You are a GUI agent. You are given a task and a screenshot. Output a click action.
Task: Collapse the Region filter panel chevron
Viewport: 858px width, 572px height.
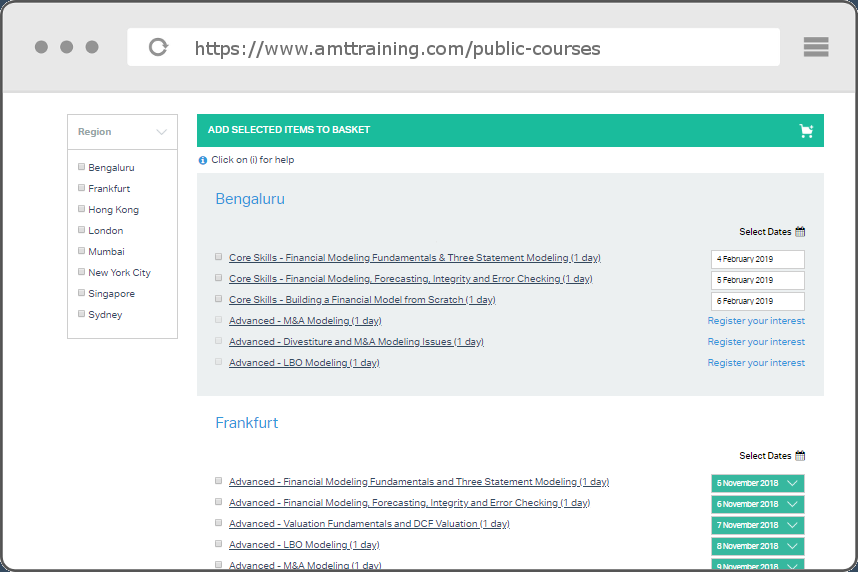point(162,132)
